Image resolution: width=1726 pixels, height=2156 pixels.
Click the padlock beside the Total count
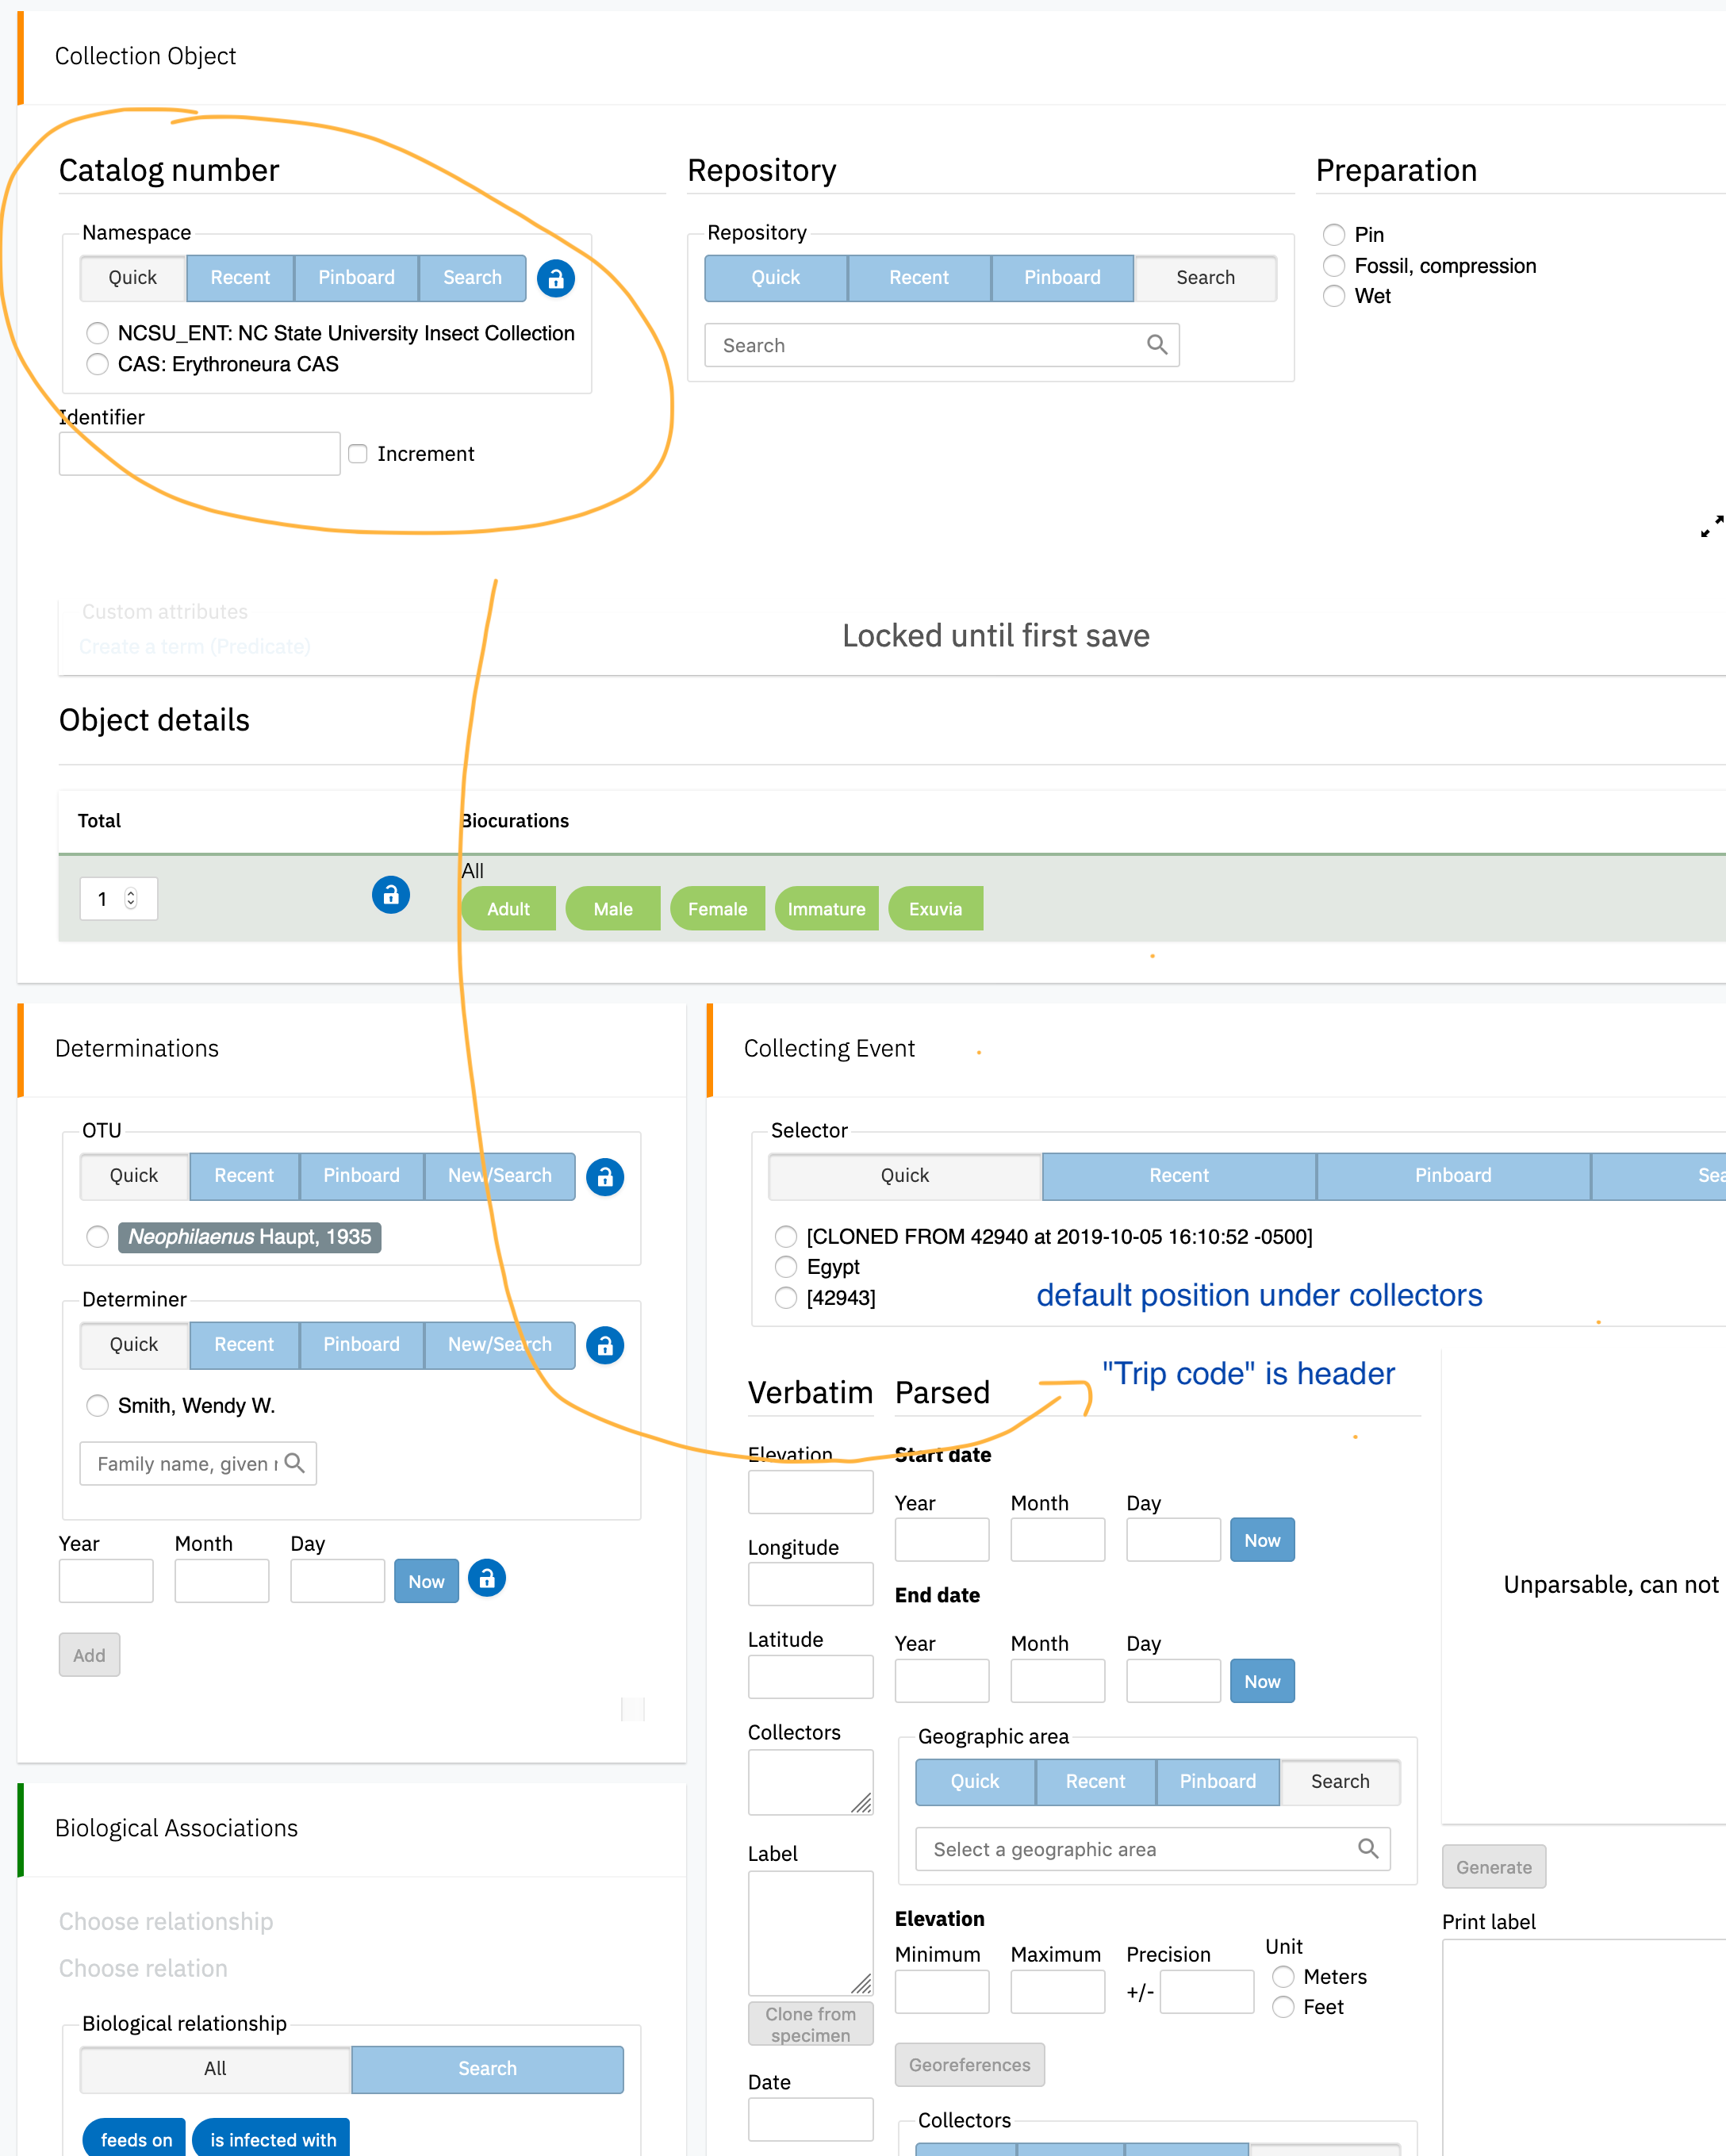coord(390,895)
